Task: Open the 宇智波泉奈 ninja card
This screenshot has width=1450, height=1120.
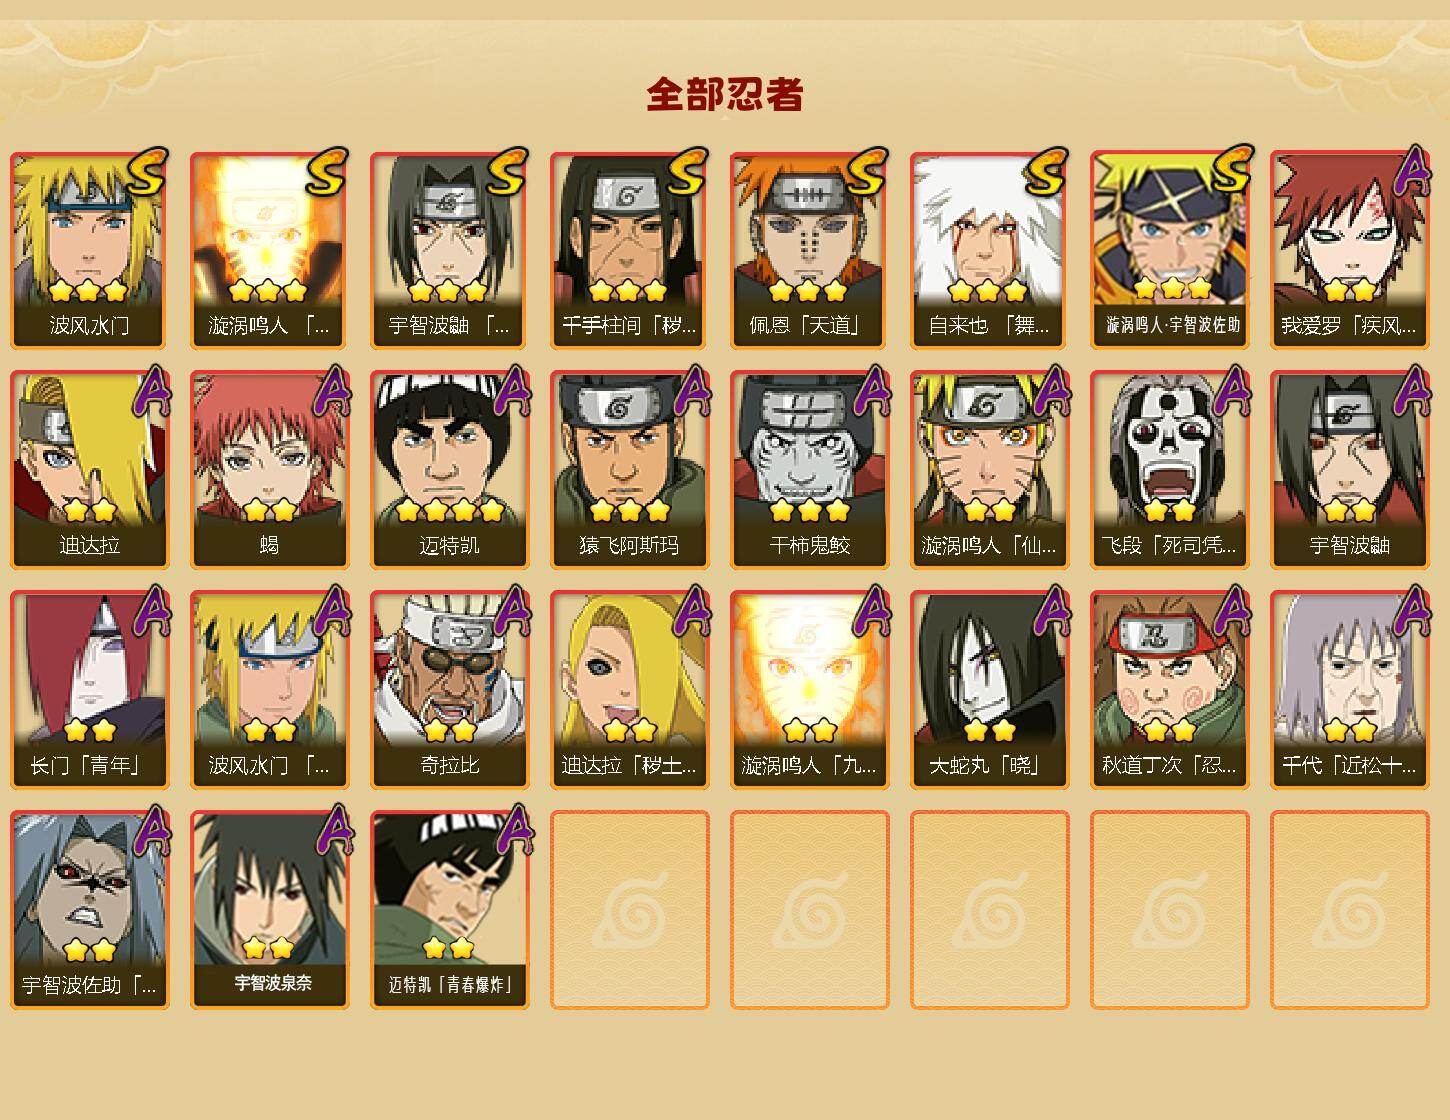Action: (269, 910)
